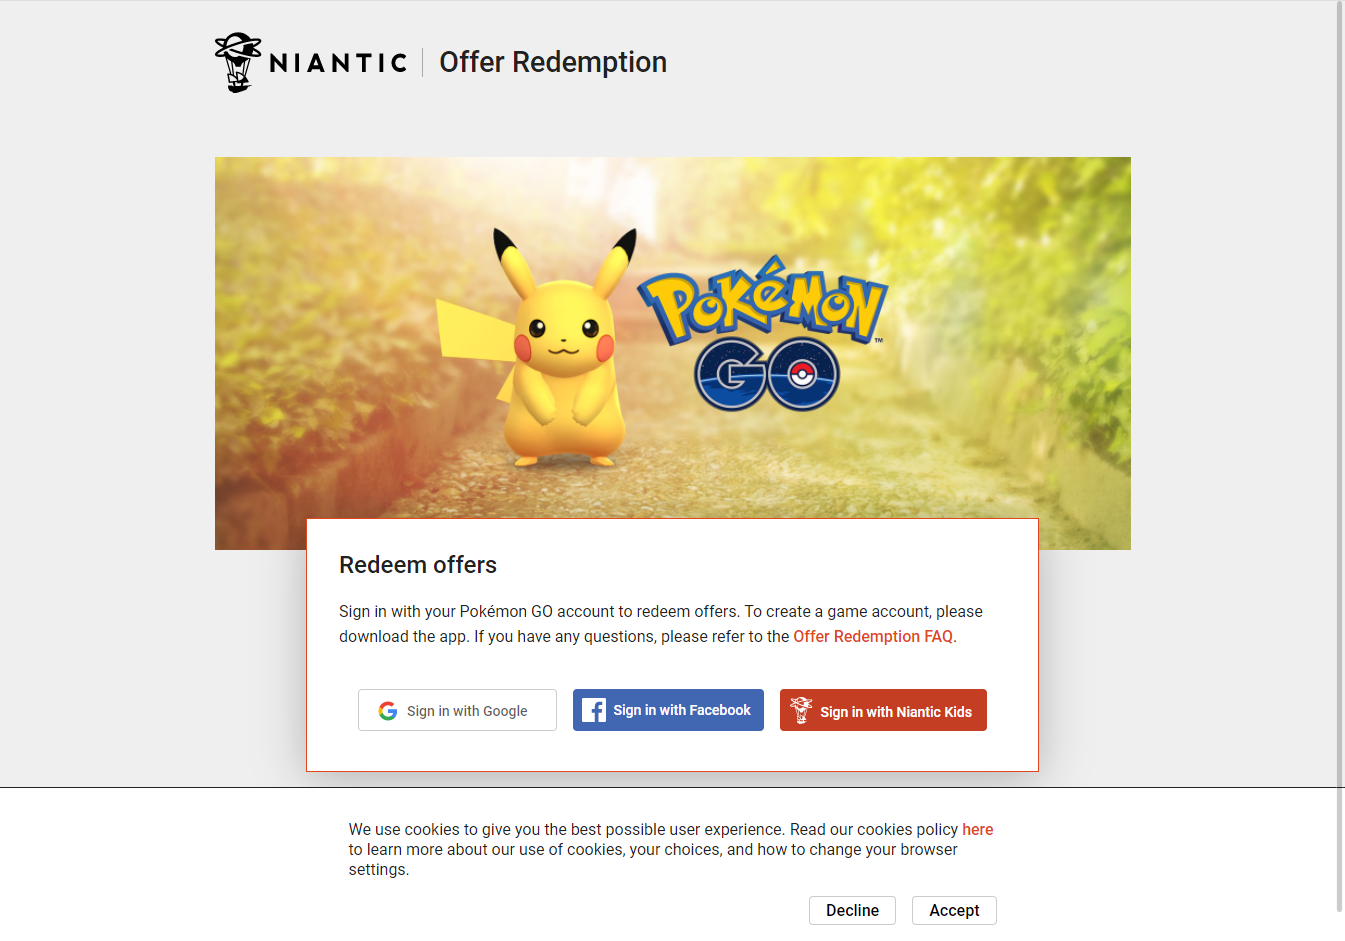Open cookies policy 'here' link

977,829
